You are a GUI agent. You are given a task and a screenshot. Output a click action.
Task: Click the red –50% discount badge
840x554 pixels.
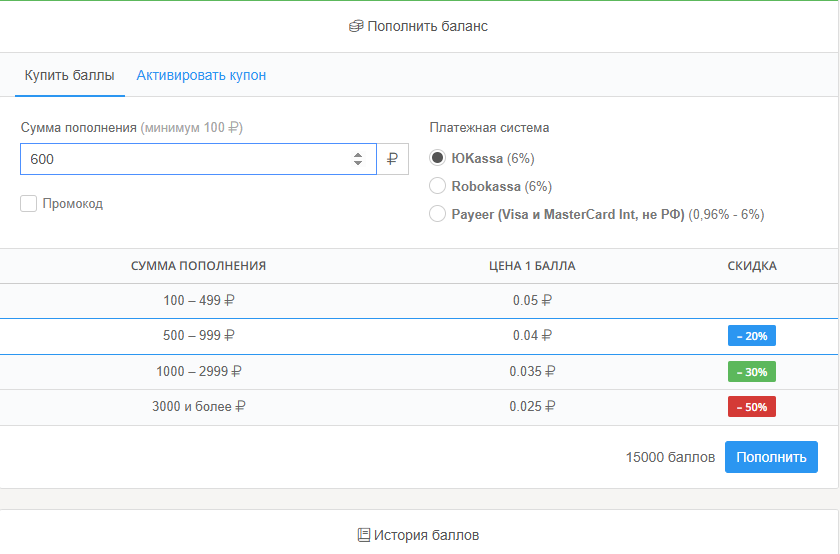click(752, 407)
